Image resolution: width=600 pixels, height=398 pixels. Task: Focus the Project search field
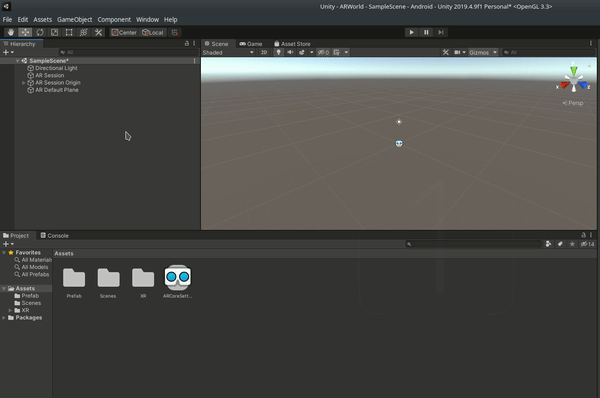click(474, 244)
